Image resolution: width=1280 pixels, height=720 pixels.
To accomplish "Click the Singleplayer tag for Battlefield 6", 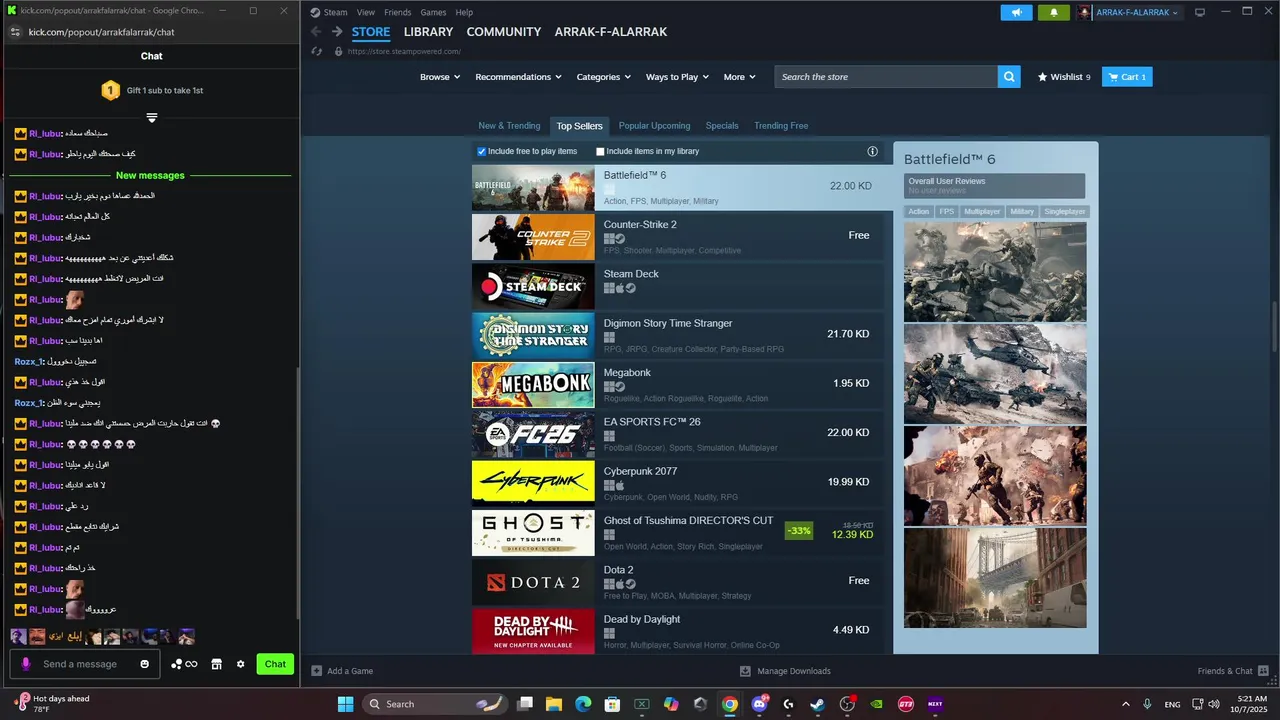I will 1065,212.
